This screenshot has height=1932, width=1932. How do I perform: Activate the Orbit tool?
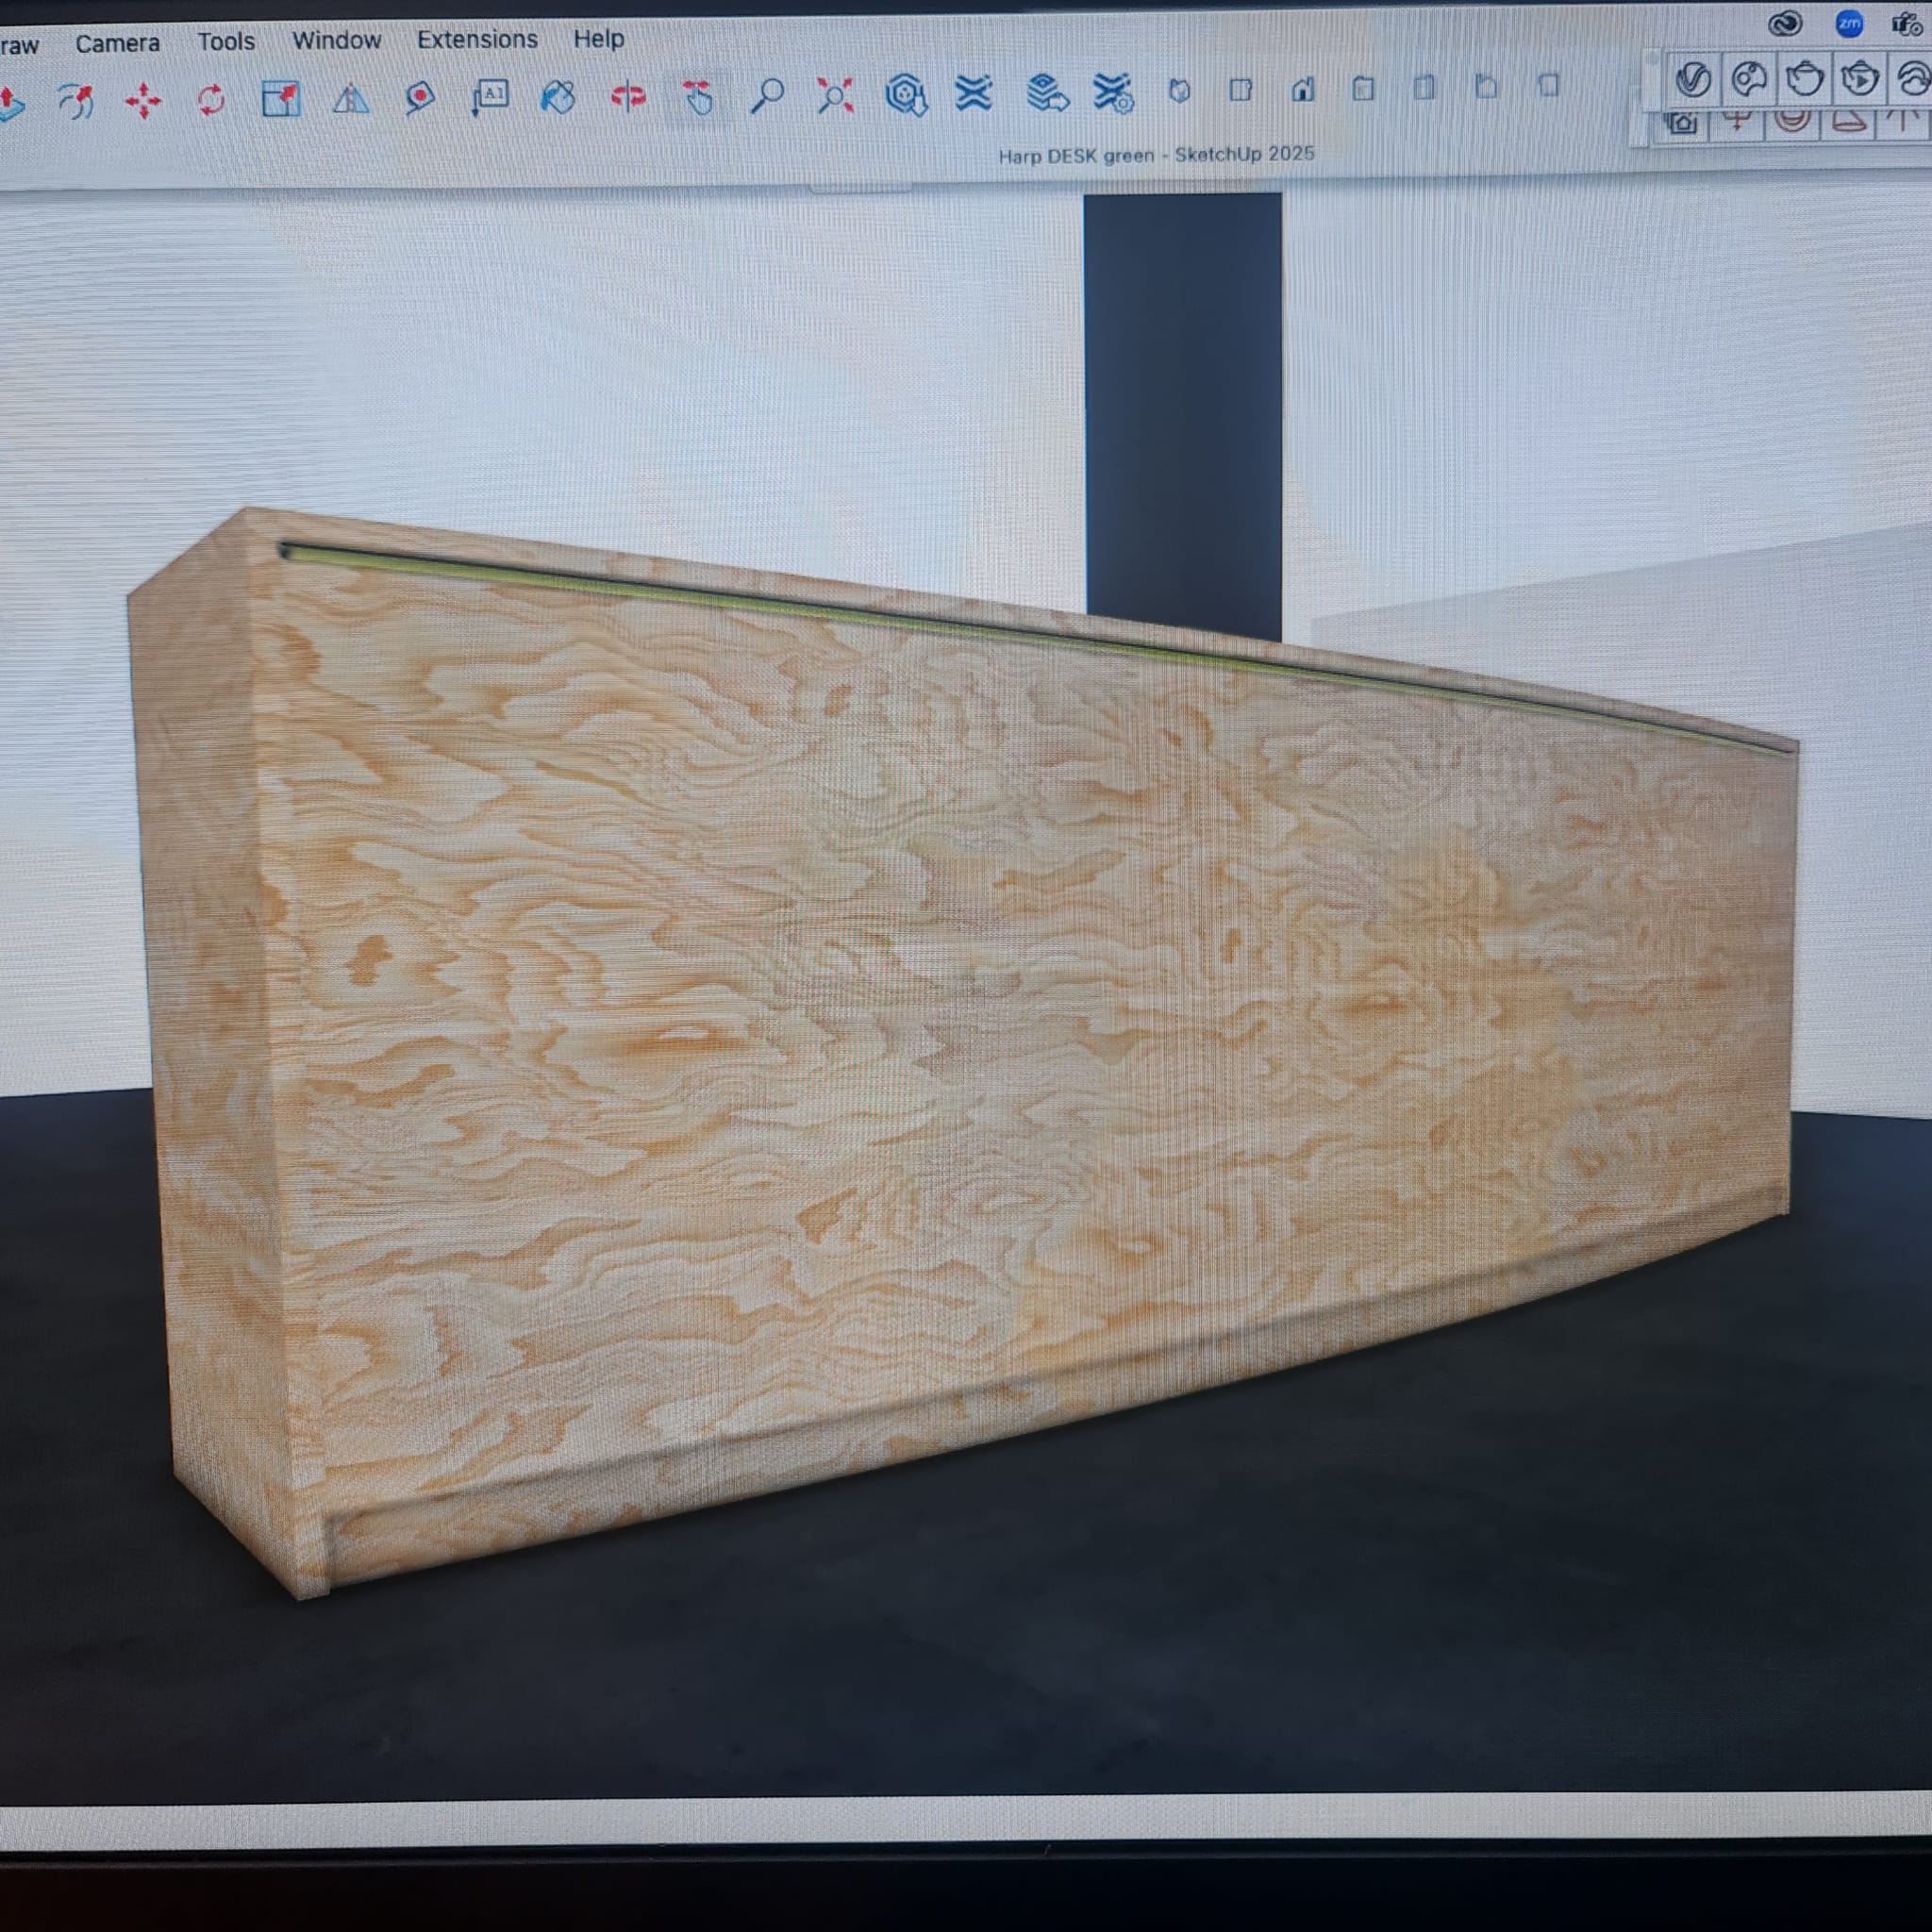(x=628, y=97)
